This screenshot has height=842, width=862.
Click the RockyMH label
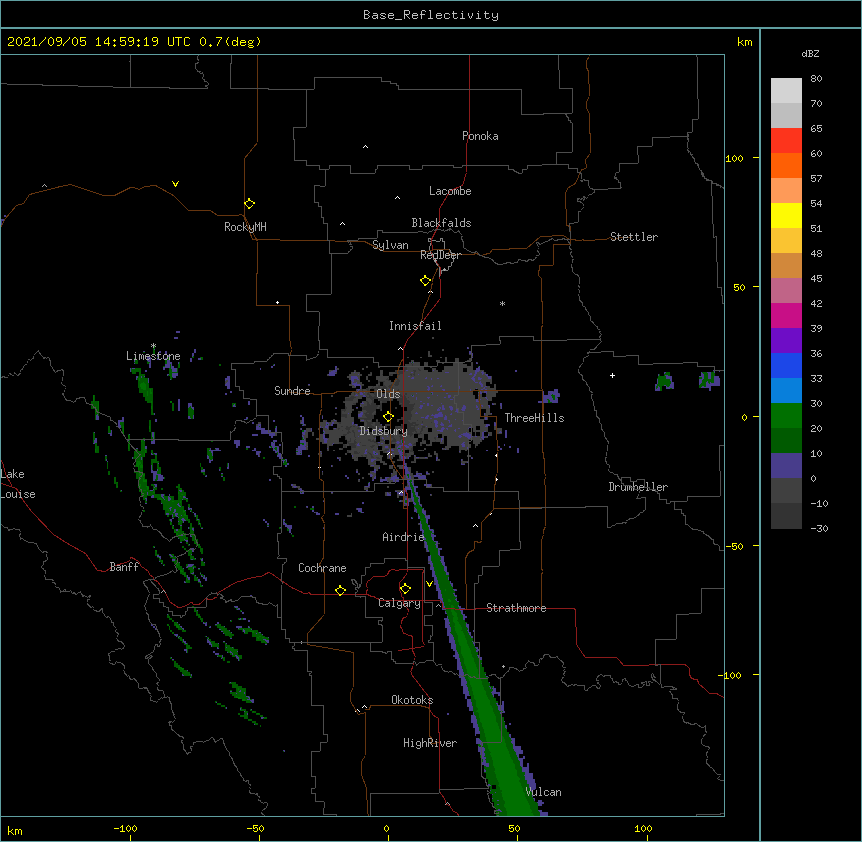[x=245, y=227]
